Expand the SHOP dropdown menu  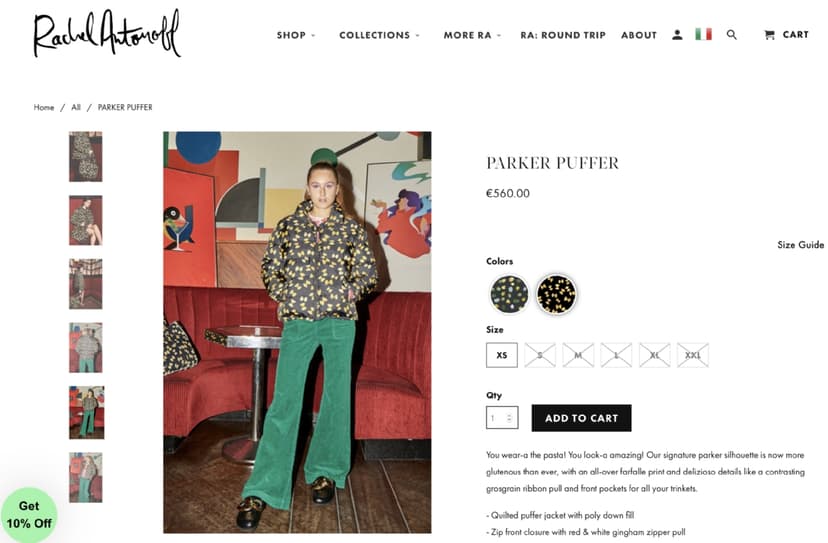(x=296, y=35)
